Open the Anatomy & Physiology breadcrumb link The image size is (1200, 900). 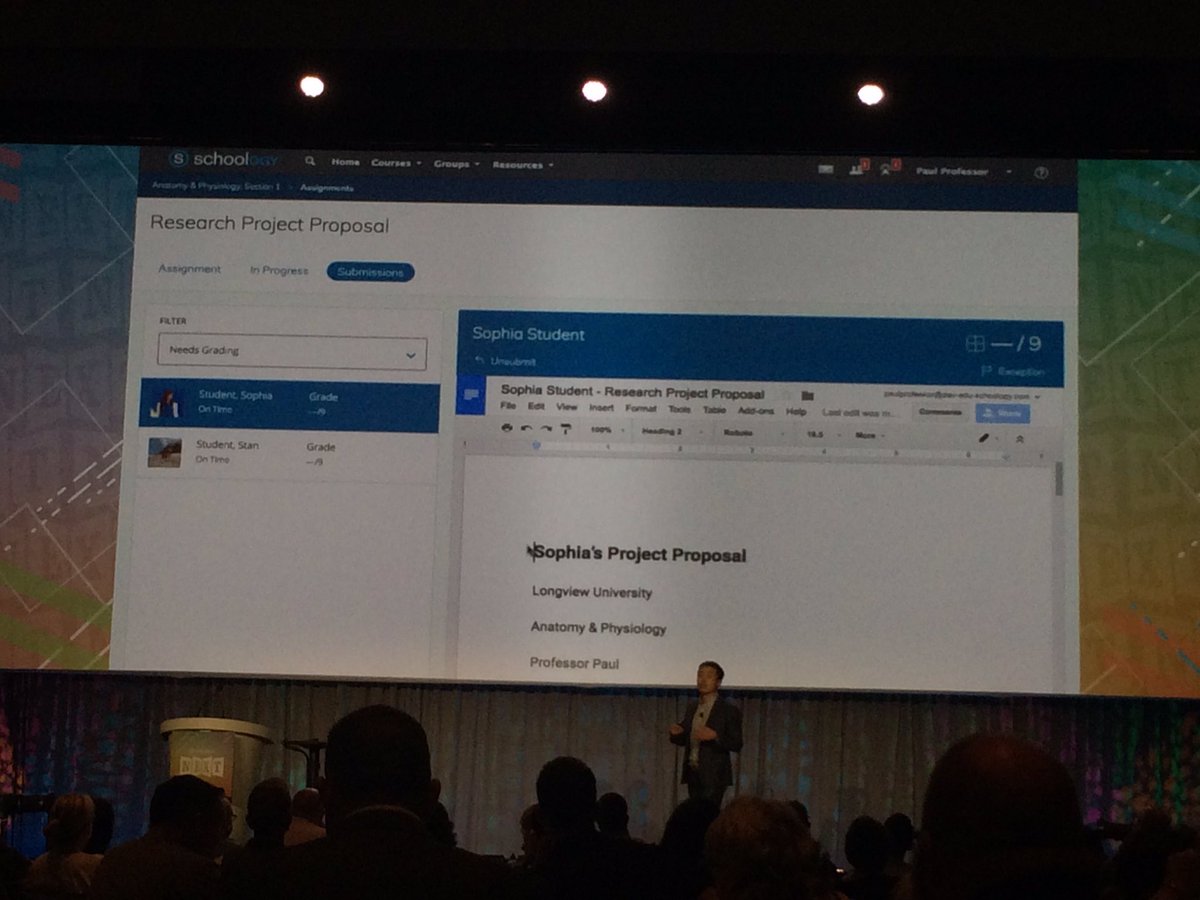point(216,186)
